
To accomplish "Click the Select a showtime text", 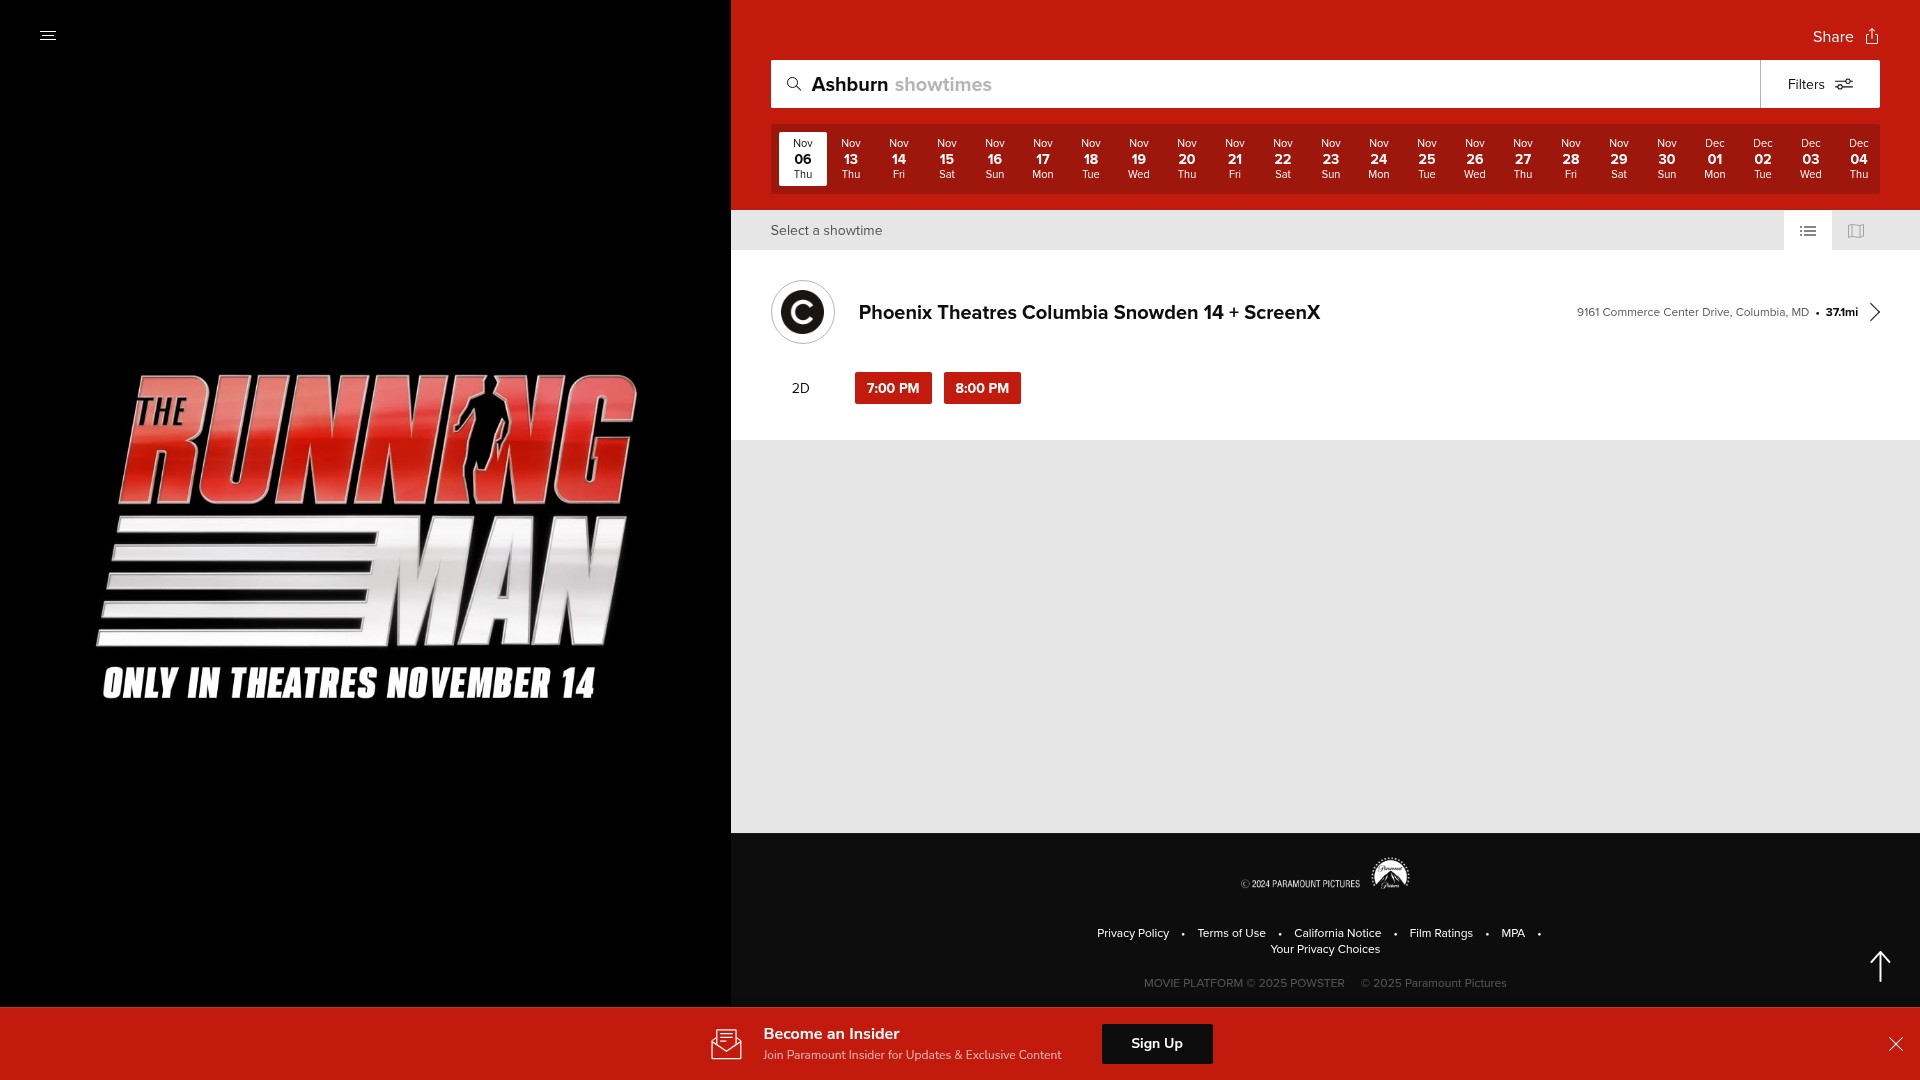I will pos(826,231).
